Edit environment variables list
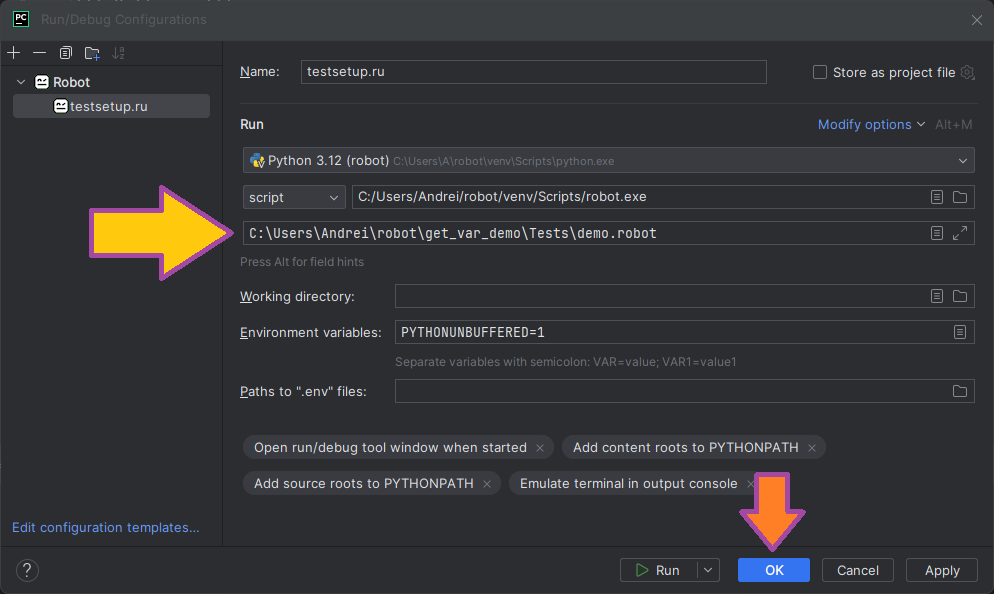This screenshot has width=994, height=594. pyautogui.click(x=960, y=332)
